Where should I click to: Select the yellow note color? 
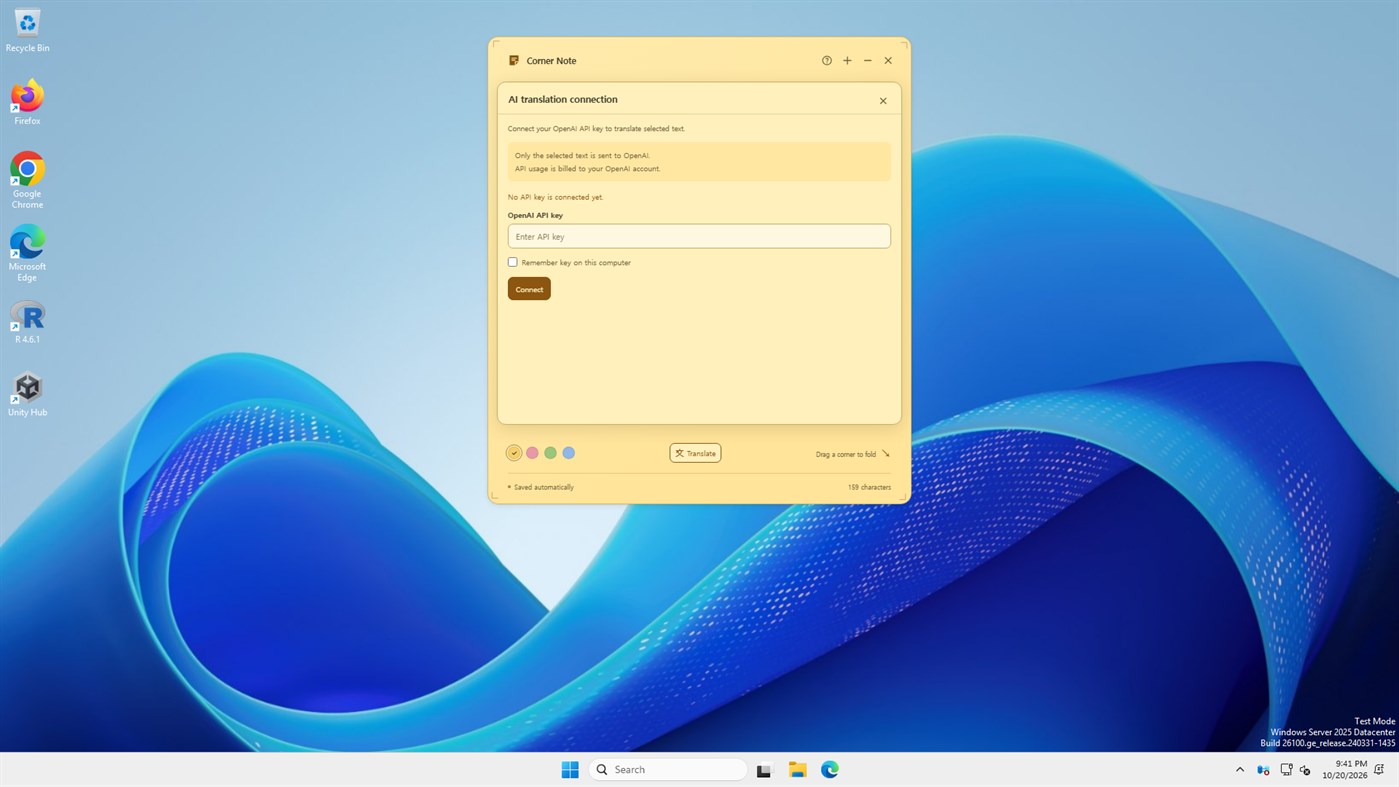(514, 453)
